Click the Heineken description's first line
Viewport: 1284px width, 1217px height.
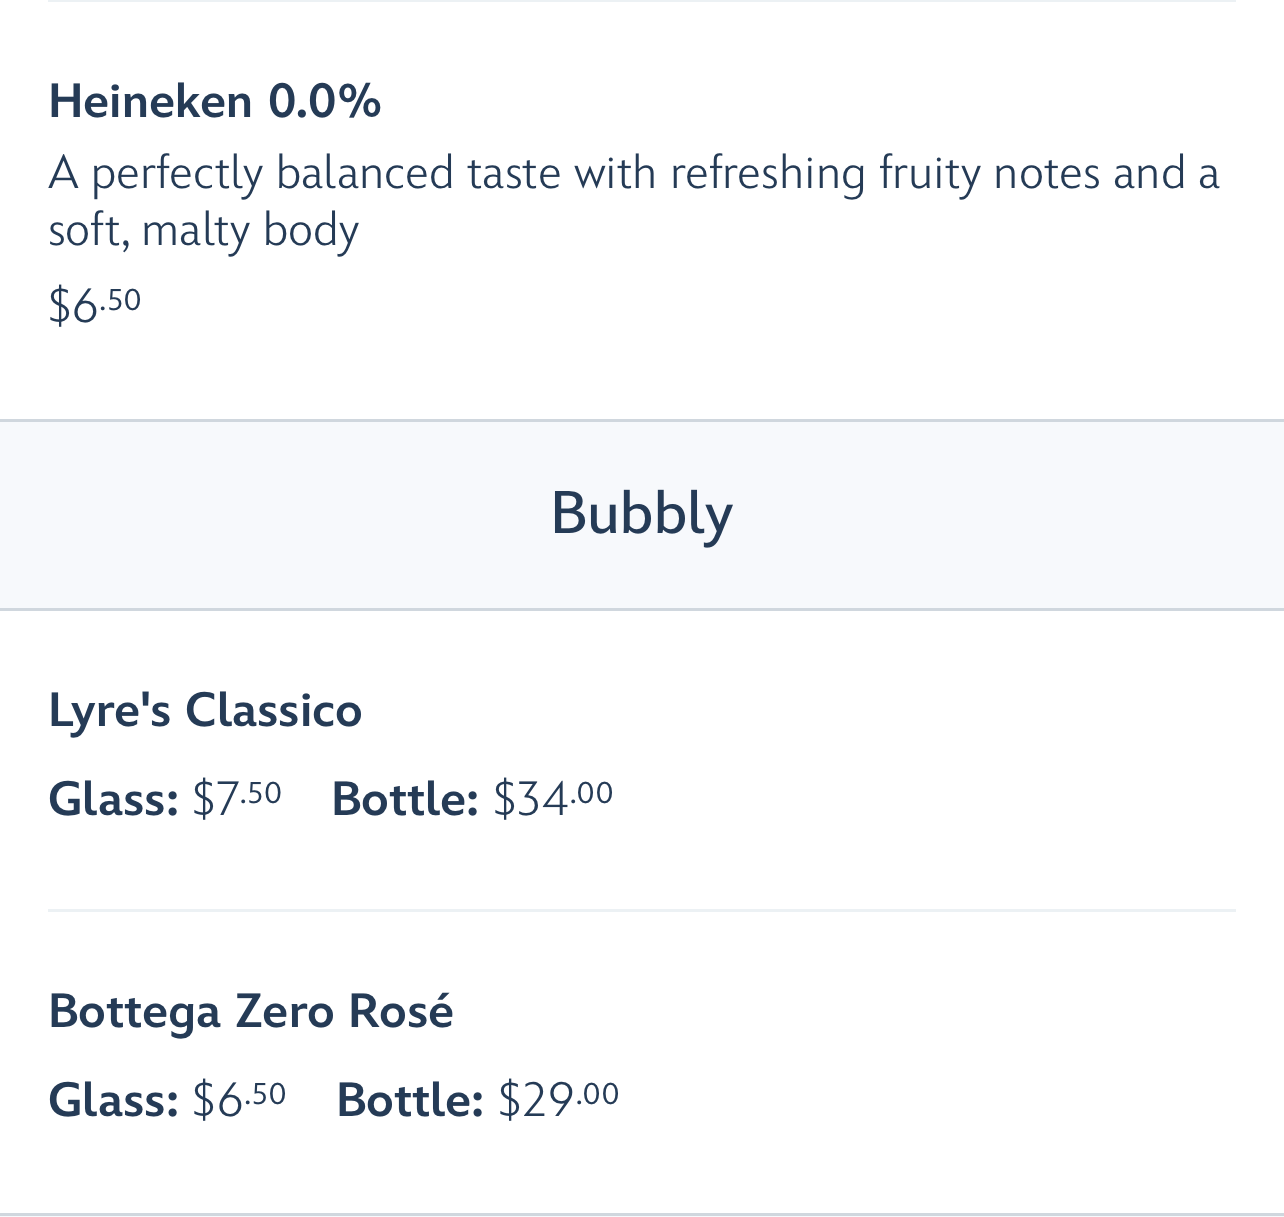634,173
